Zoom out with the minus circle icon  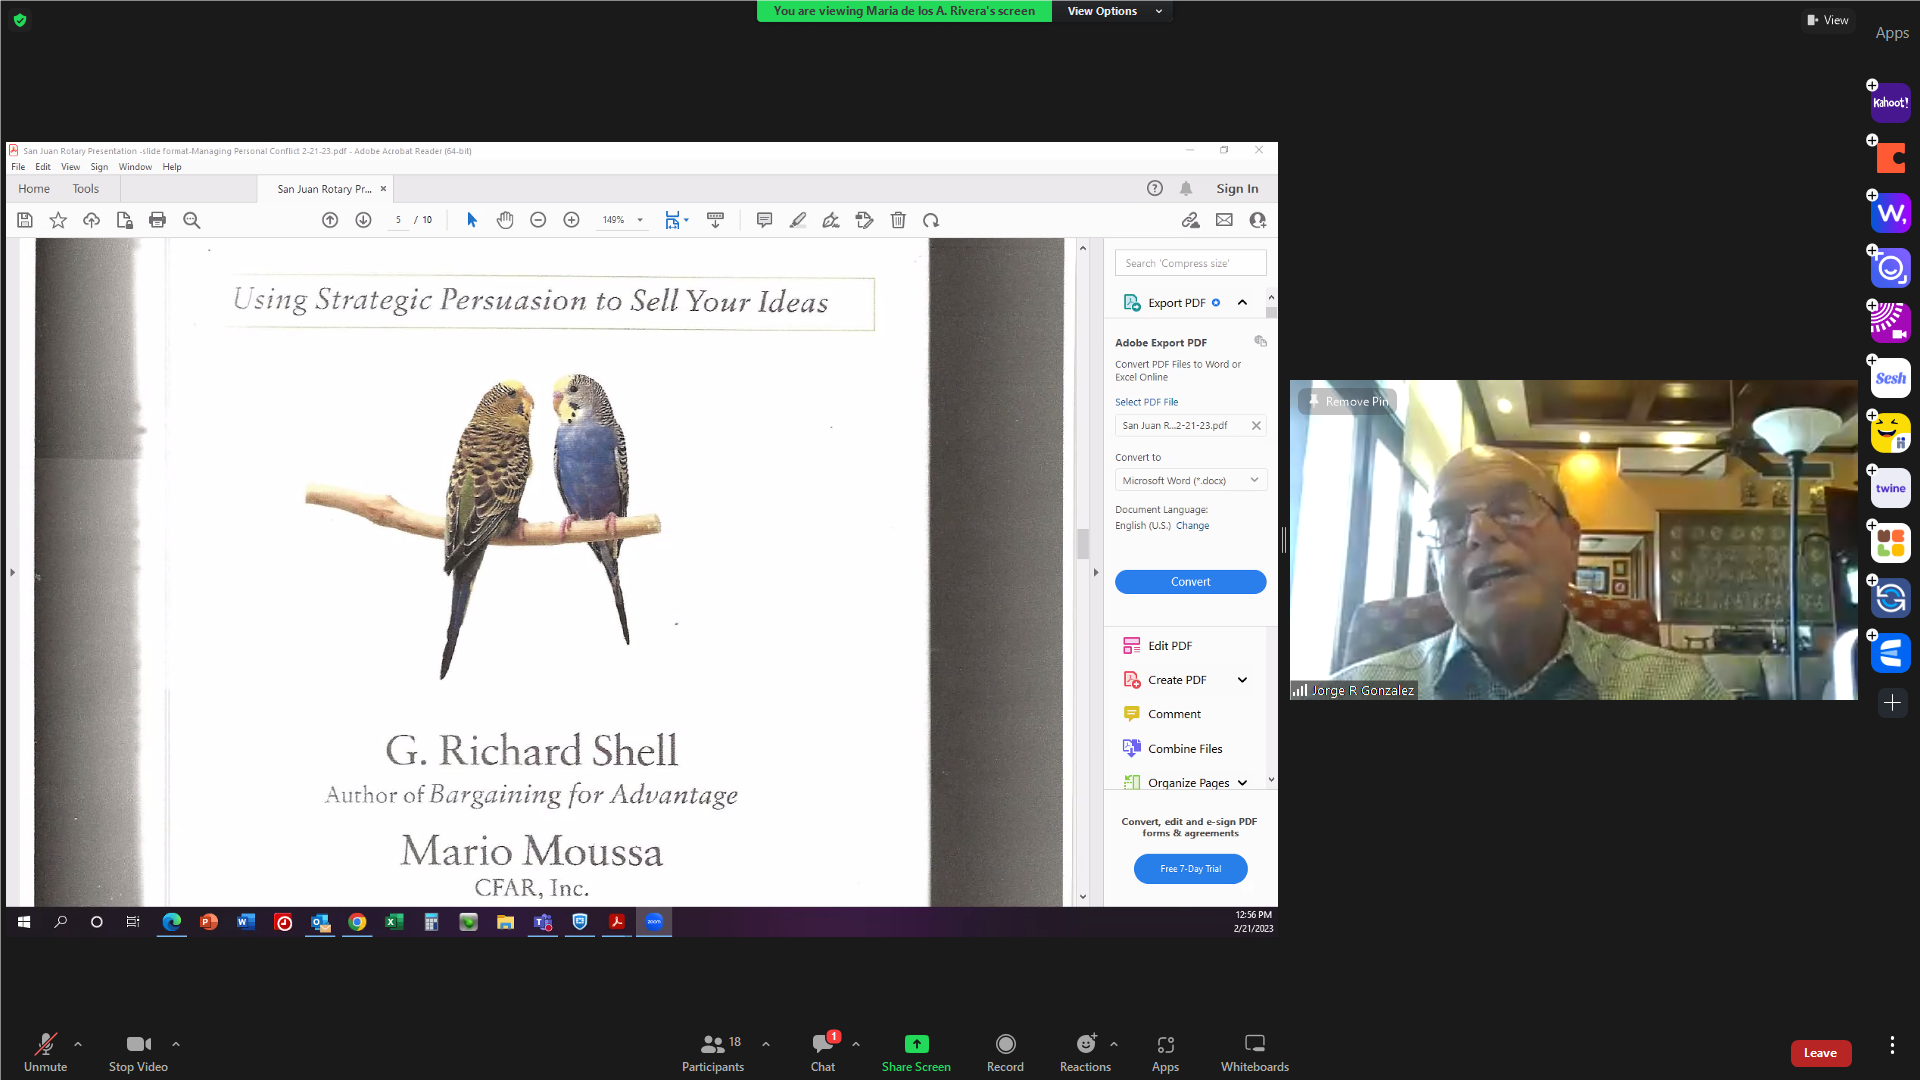point(538,220)
